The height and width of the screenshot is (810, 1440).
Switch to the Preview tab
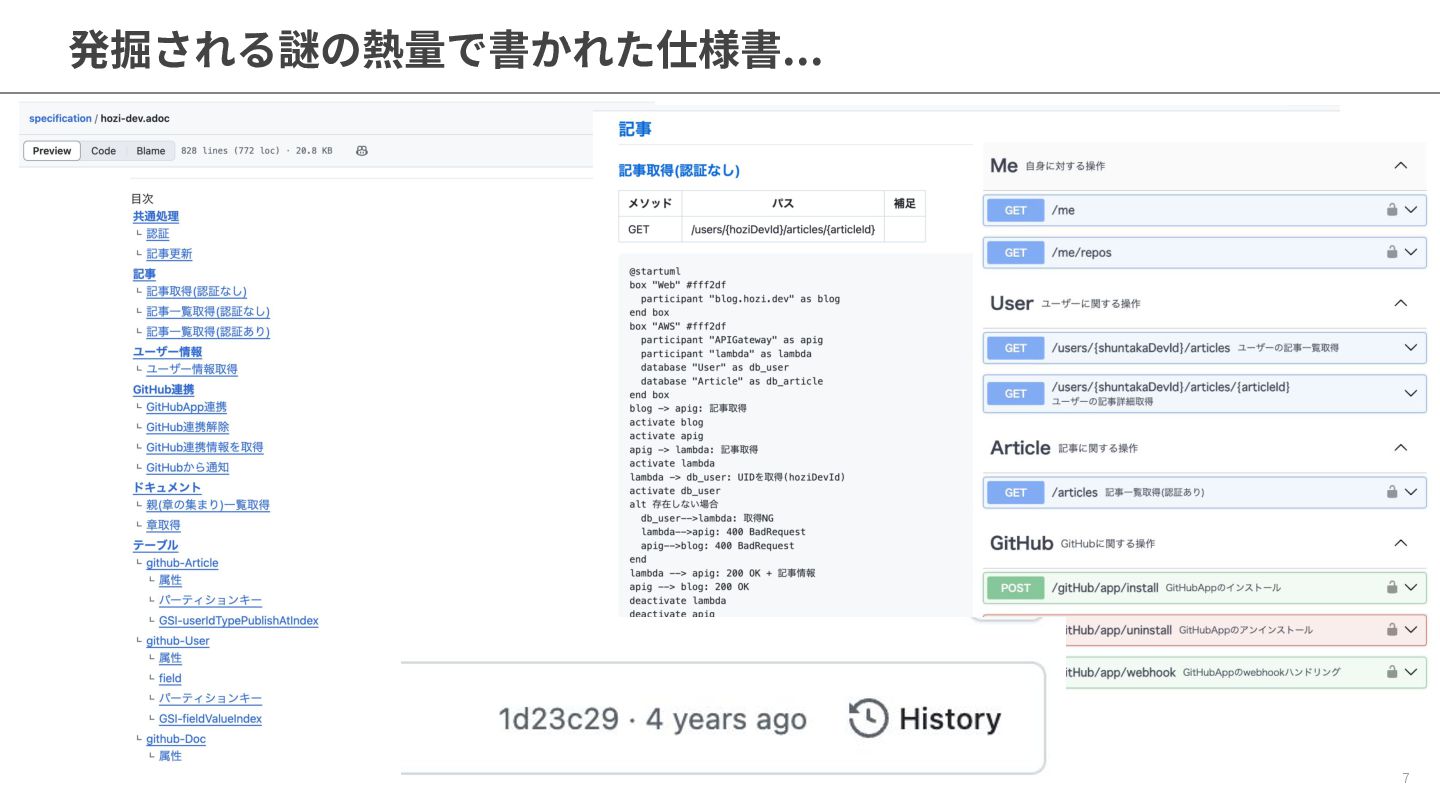[x=52, y=151]
